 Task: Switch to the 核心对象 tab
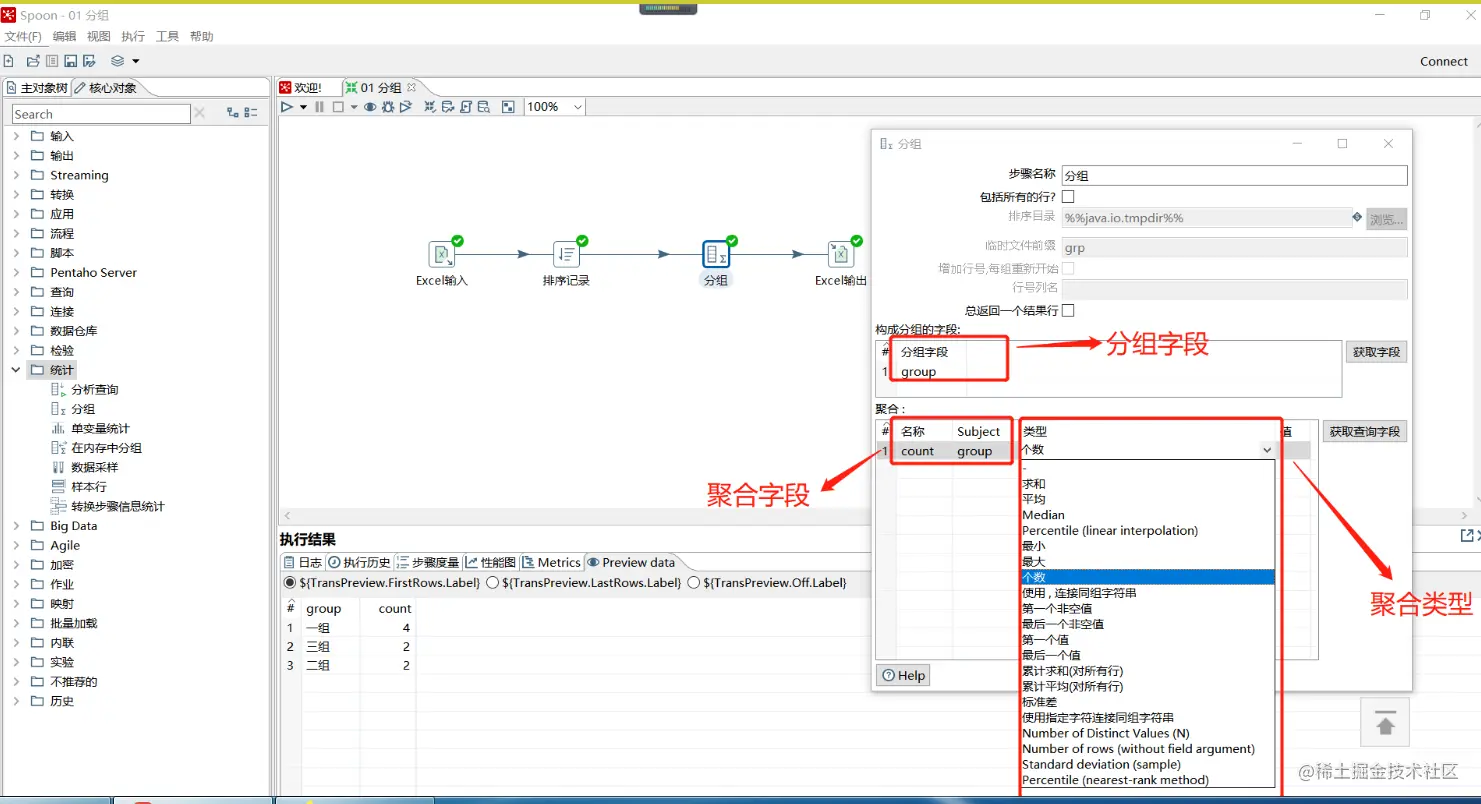[105, 88]
